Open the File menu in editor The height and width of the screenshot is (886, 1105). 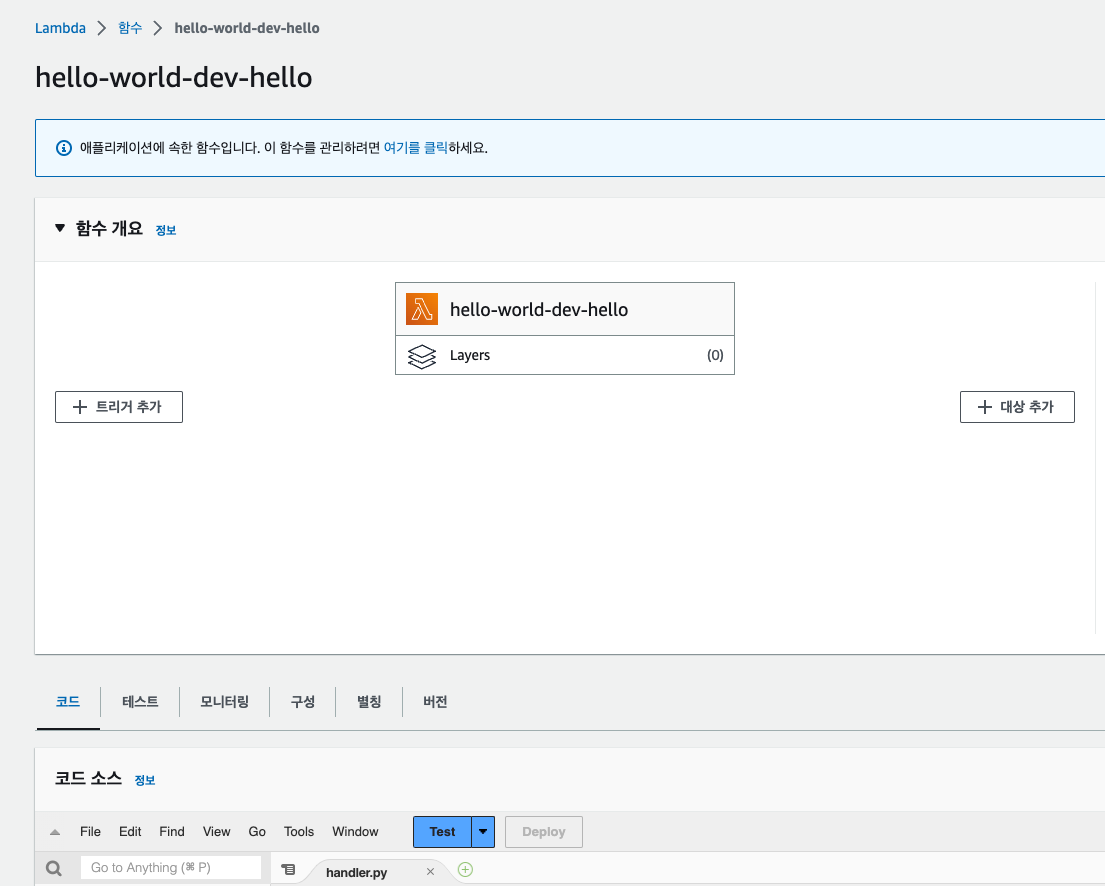click(x=90, y=832)
